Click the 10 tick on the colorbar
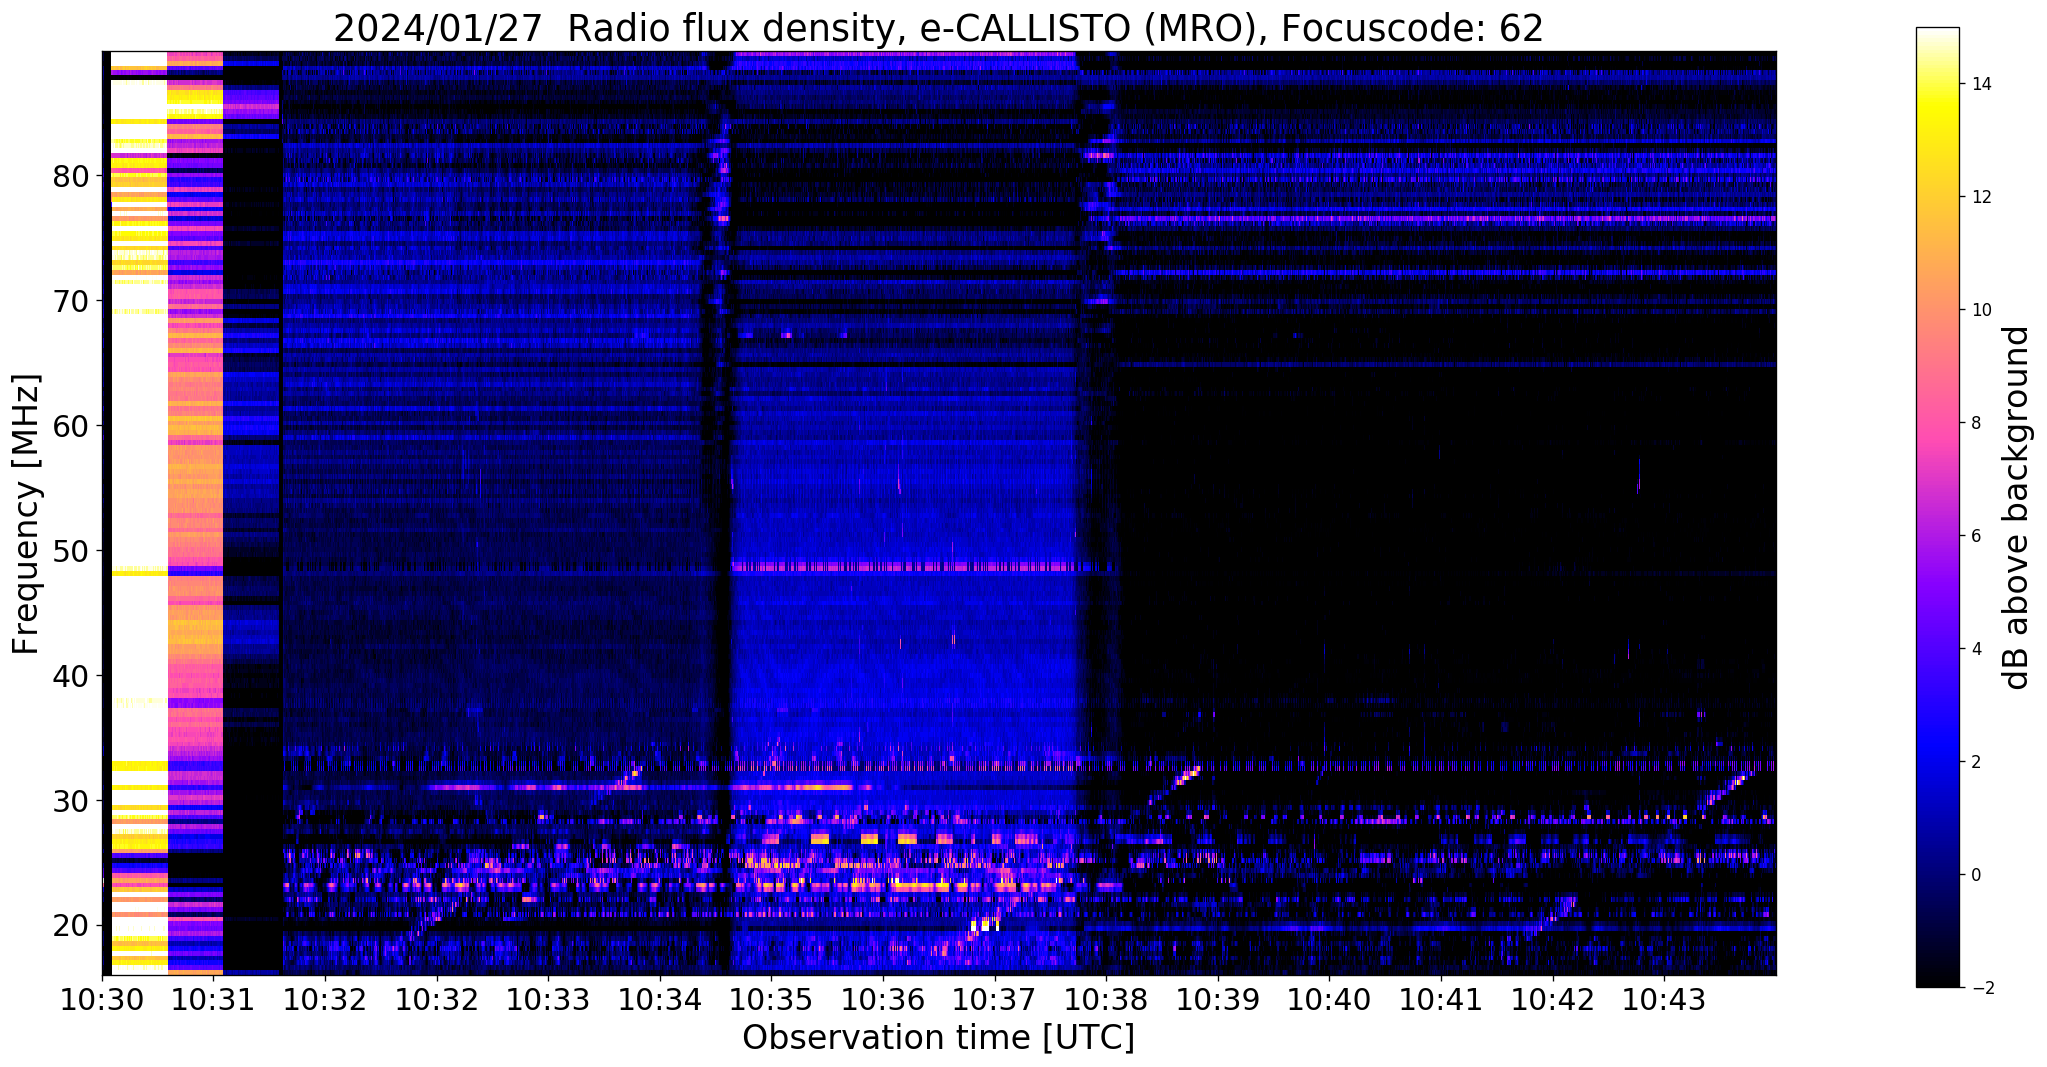Image resolution: width=2047 pixels, height=1067 pixels. tap(1979, 310)
